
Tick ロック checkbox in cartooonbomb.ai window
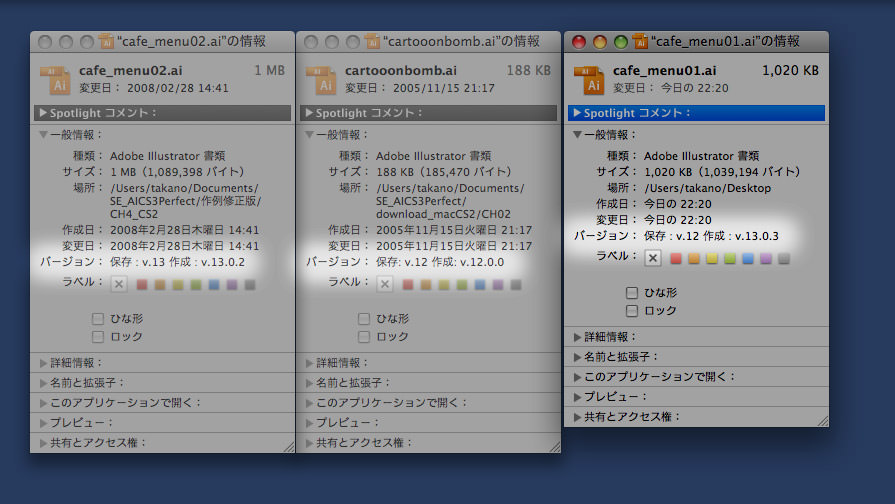tap(364, 337)
